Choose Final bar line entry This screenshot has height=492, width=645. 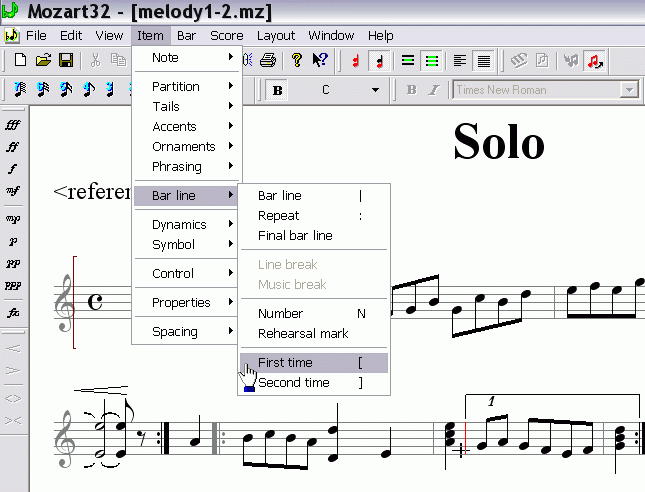point(314,236)
